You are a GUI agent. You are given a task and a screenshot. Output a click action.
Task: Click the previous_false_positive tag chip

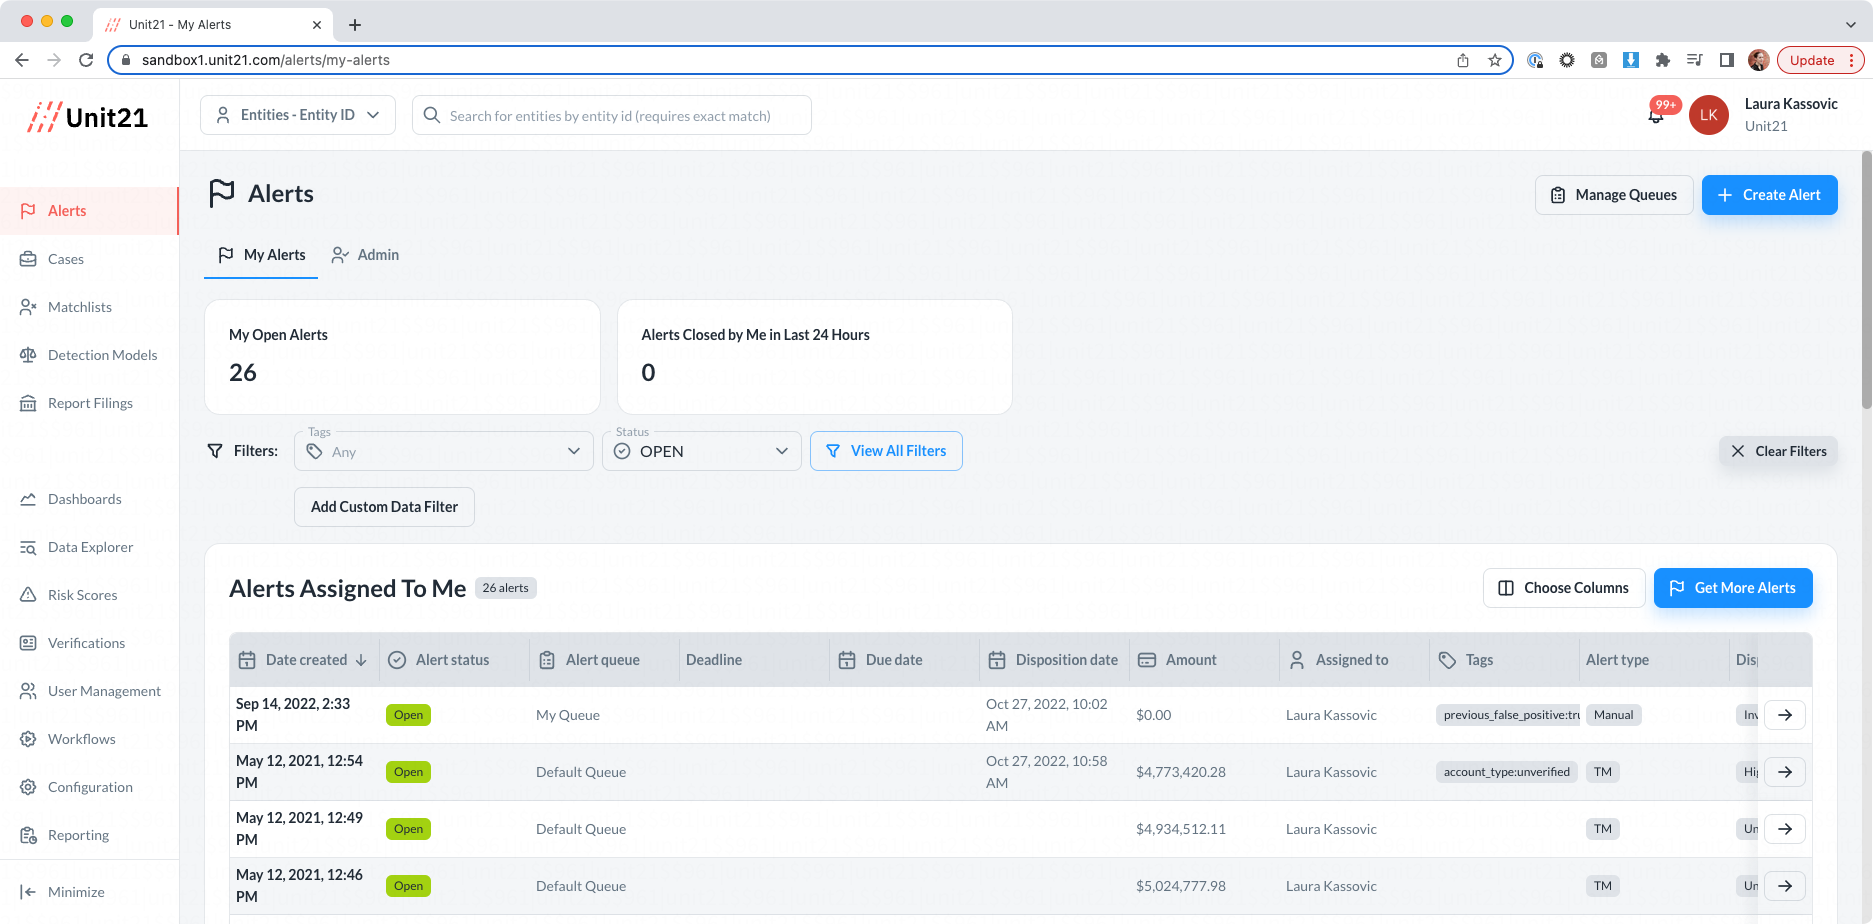pyautogui.click(x=1508, y=715)
